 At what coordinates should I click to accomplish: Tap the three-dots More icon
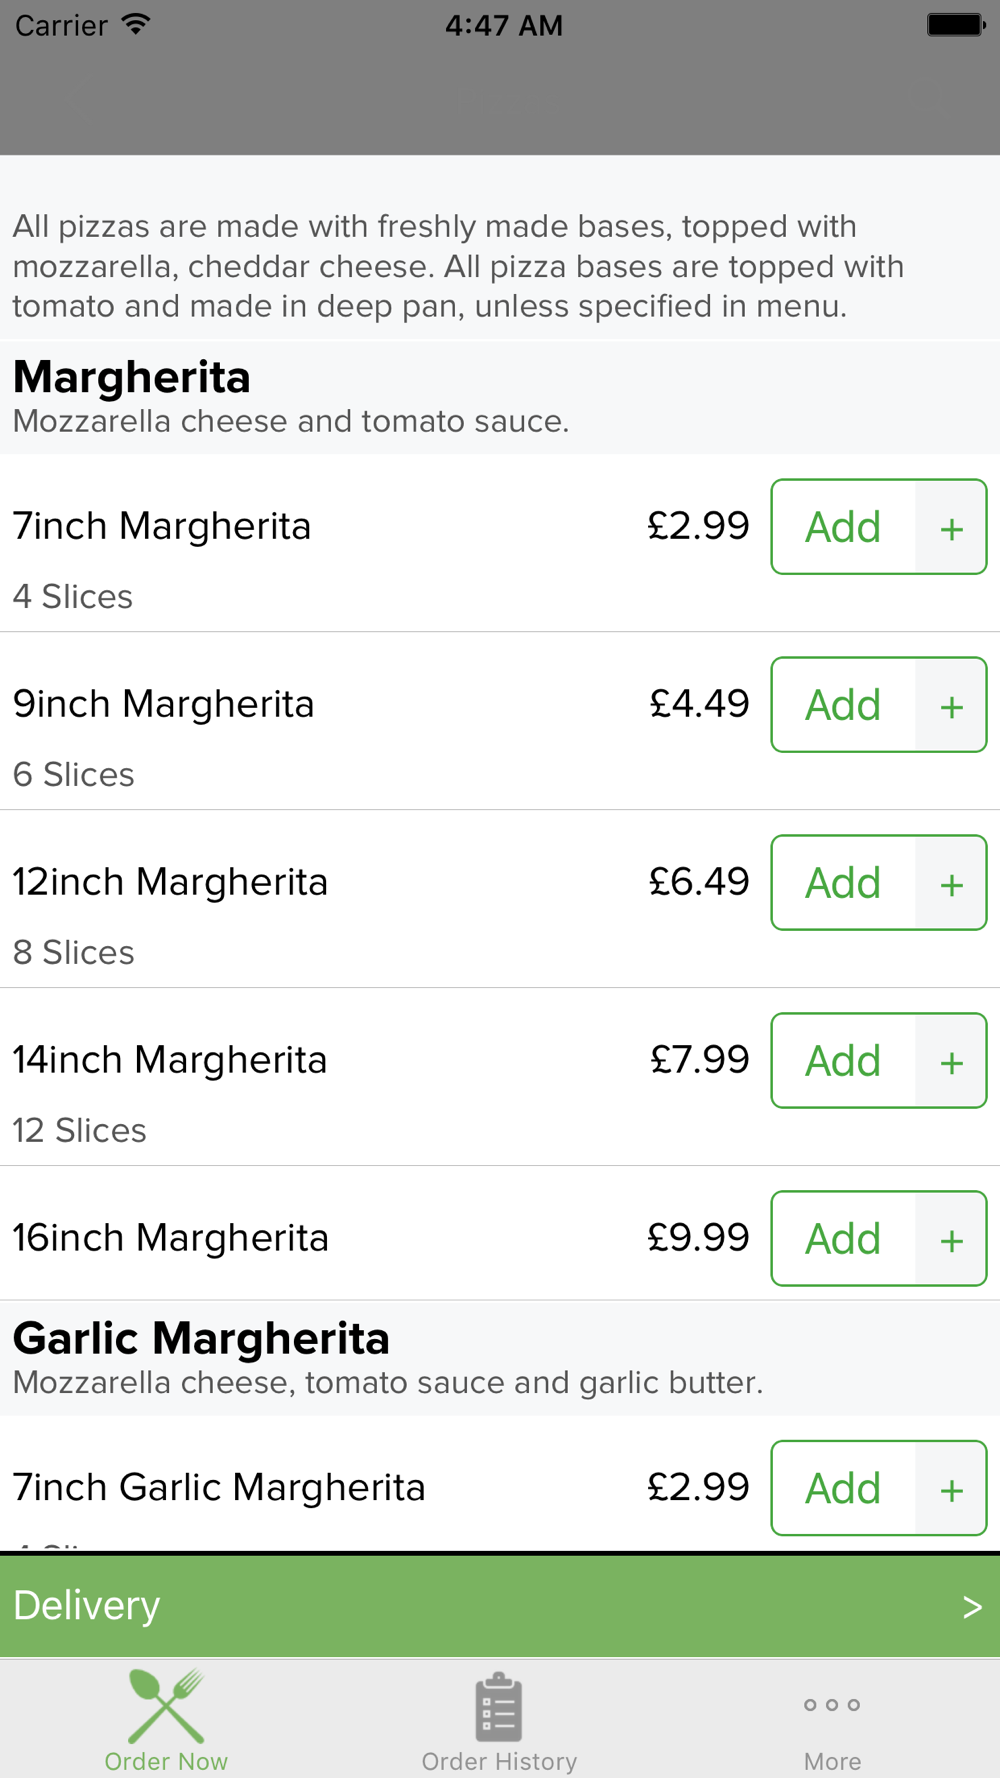832,1705
